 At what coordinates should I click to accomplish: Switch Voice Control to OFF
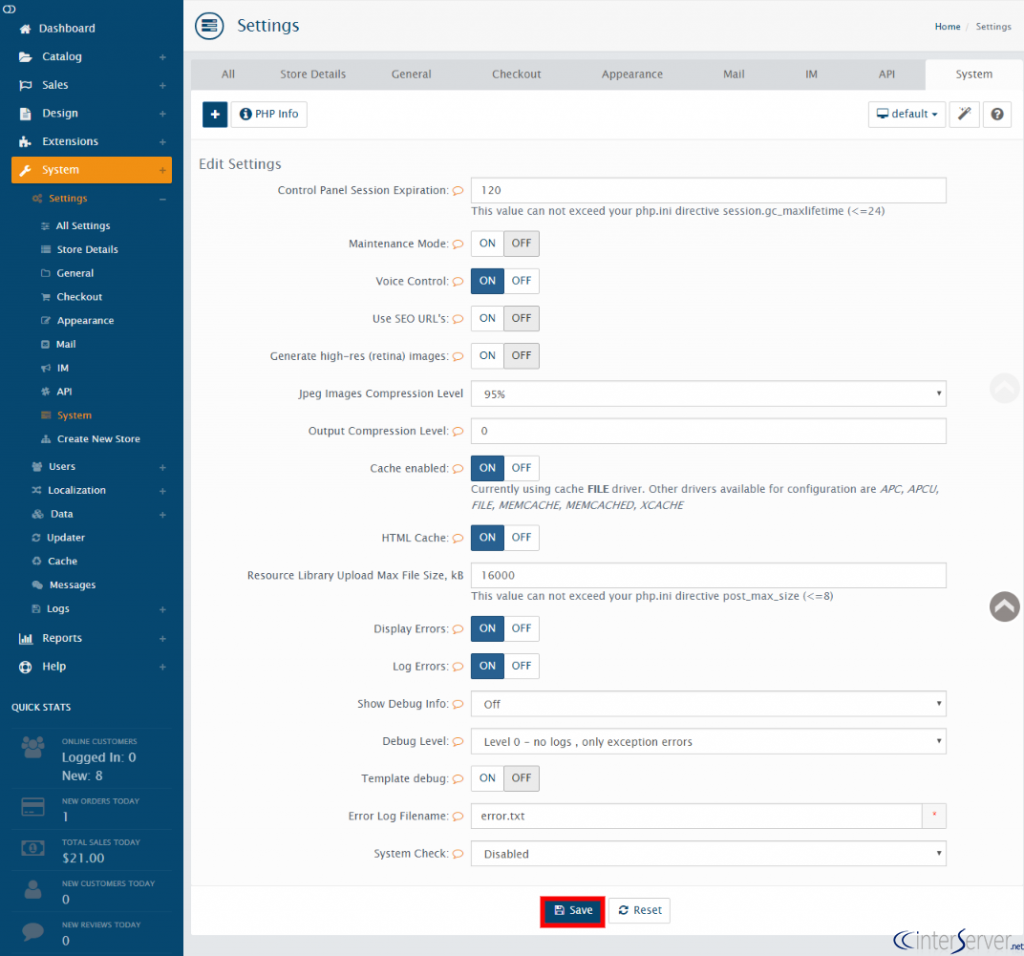tap(521, 281)
